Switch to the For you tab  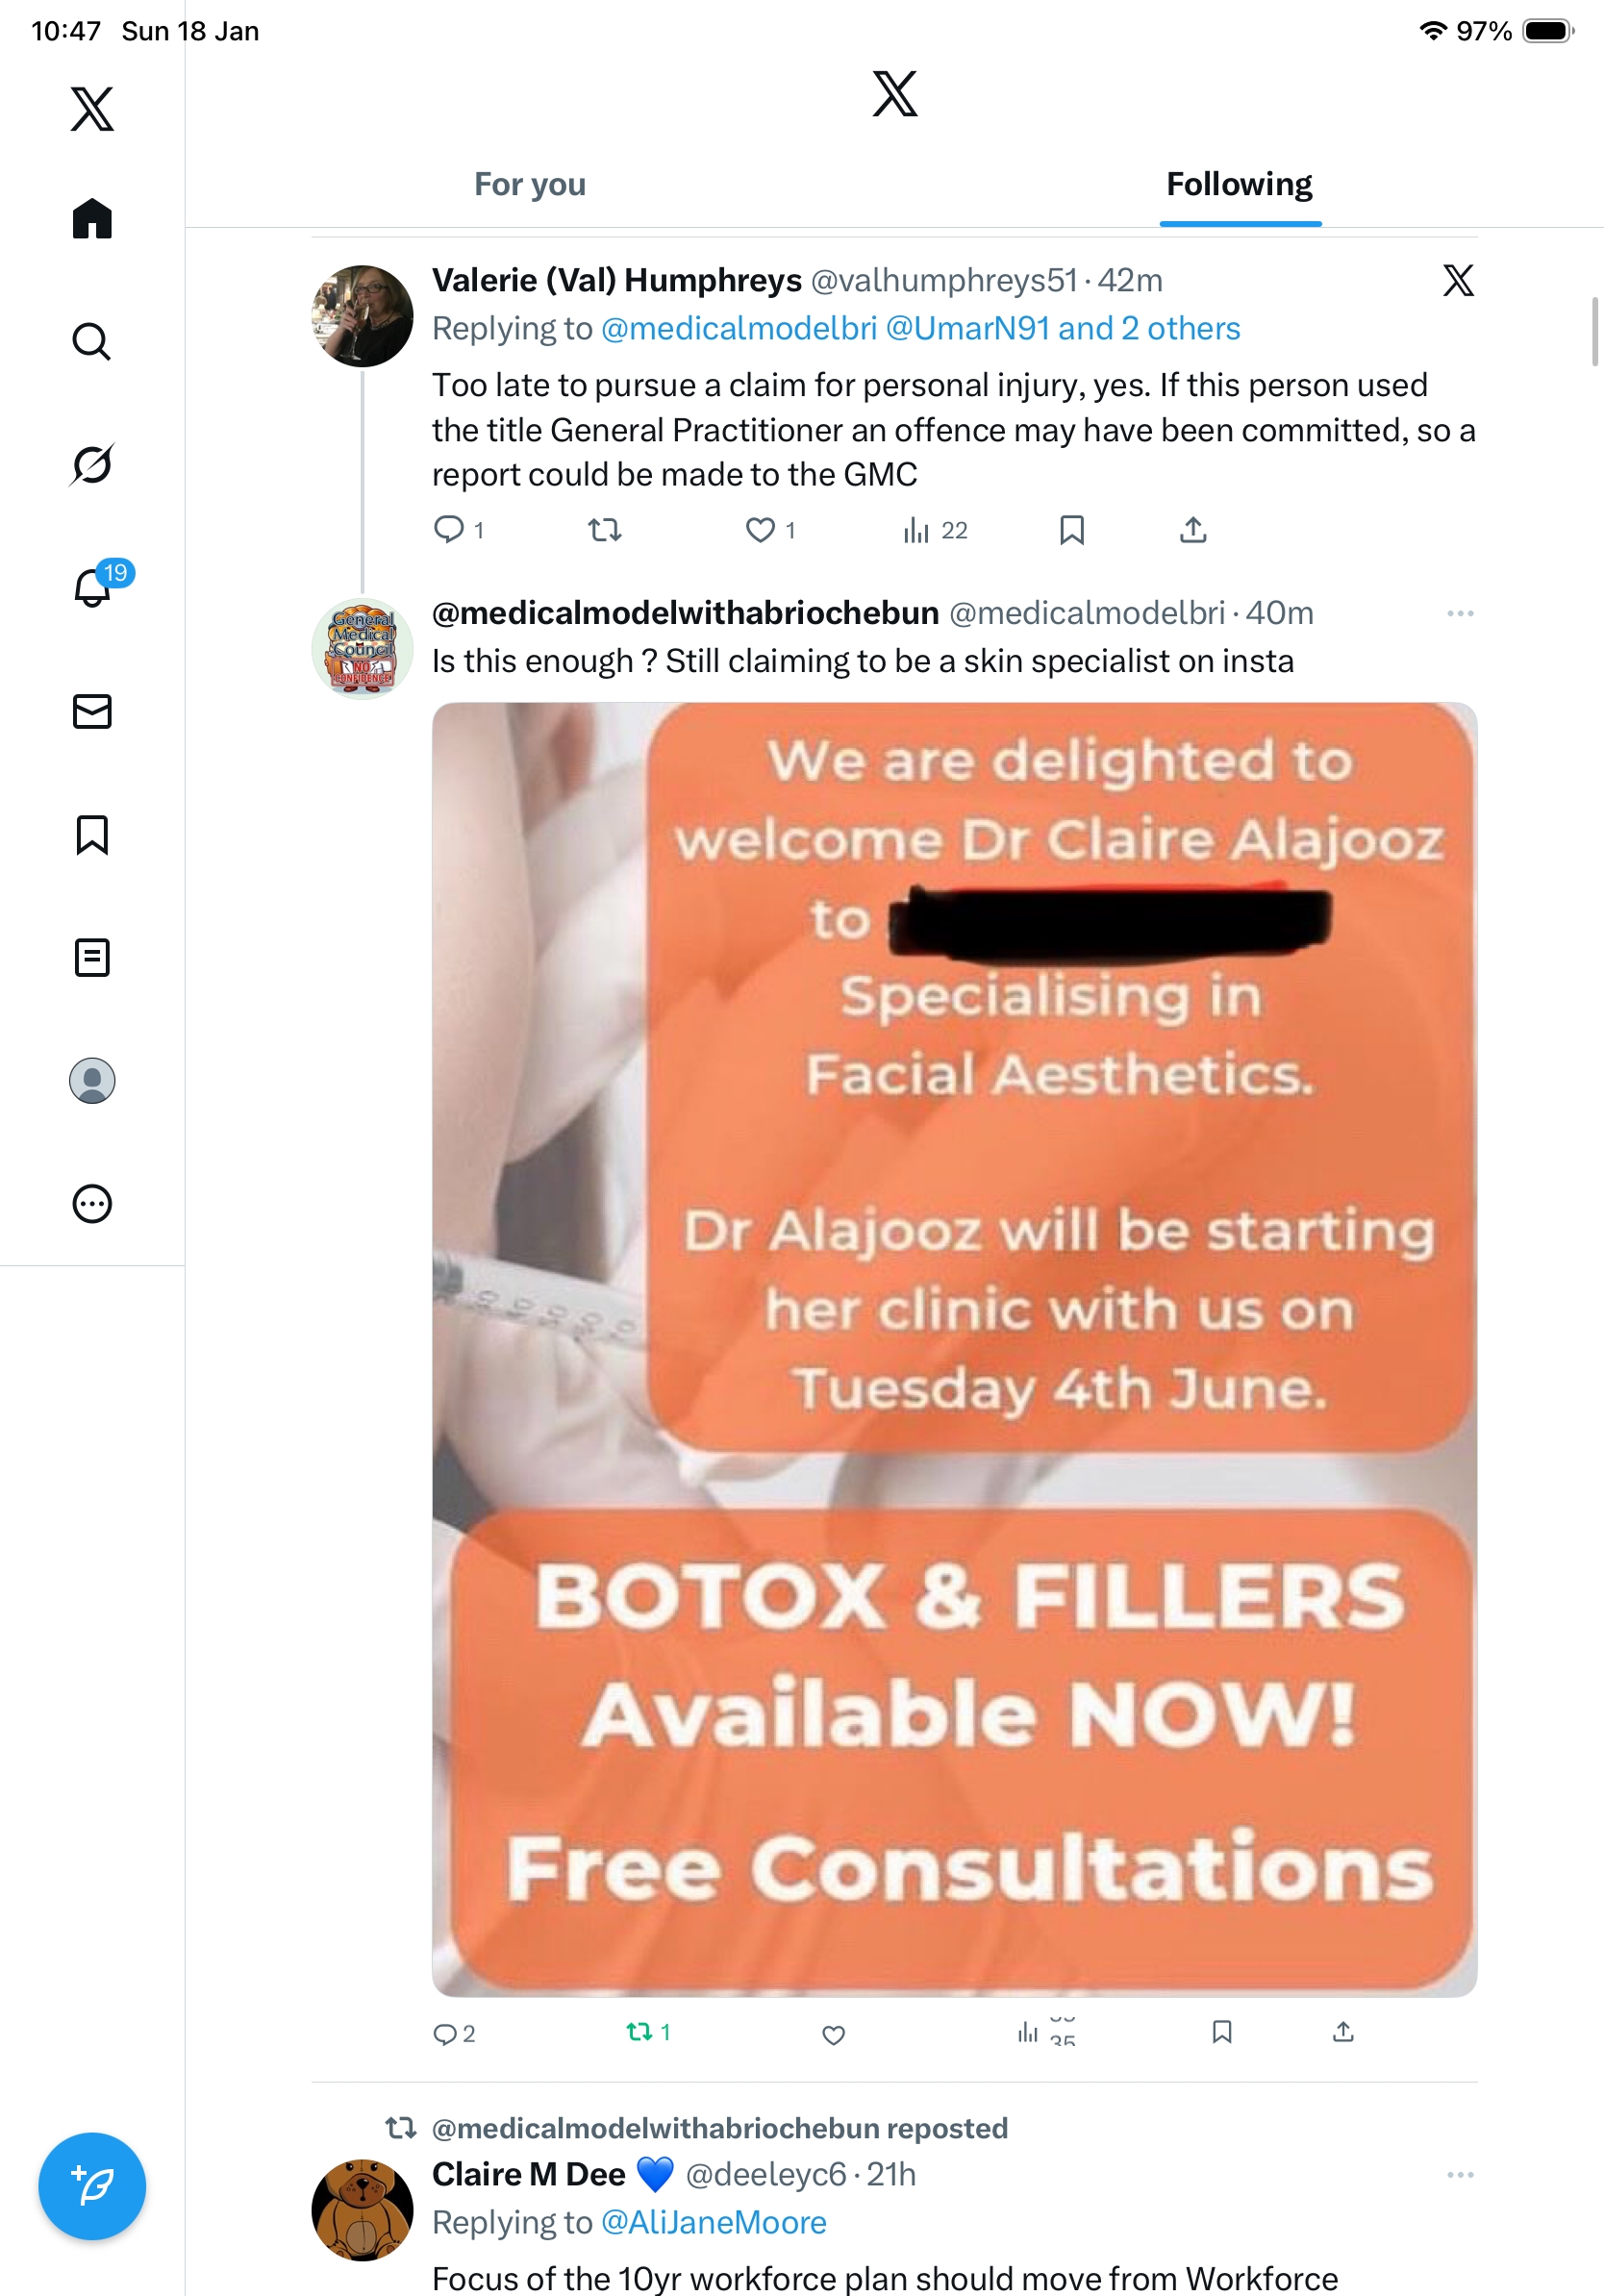(x=530, y=184)
